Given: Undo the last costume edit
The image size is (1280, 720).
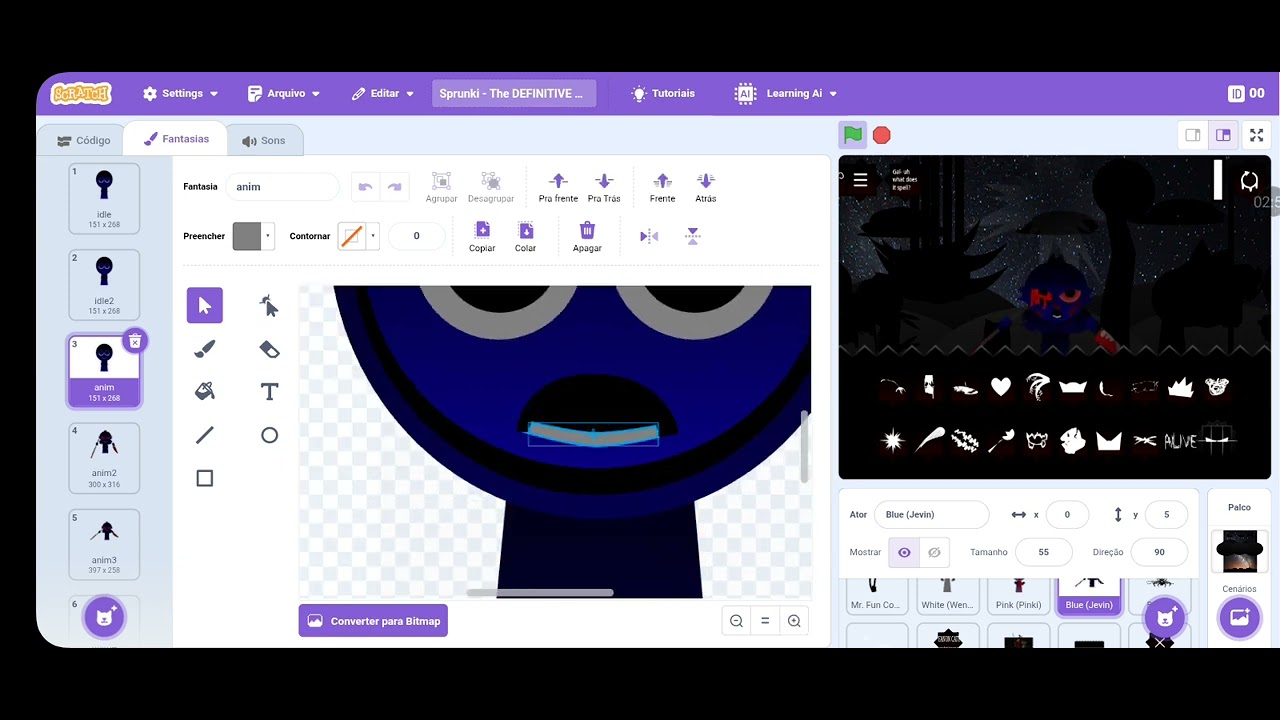Looking at the screenshot, I should 365,187.
